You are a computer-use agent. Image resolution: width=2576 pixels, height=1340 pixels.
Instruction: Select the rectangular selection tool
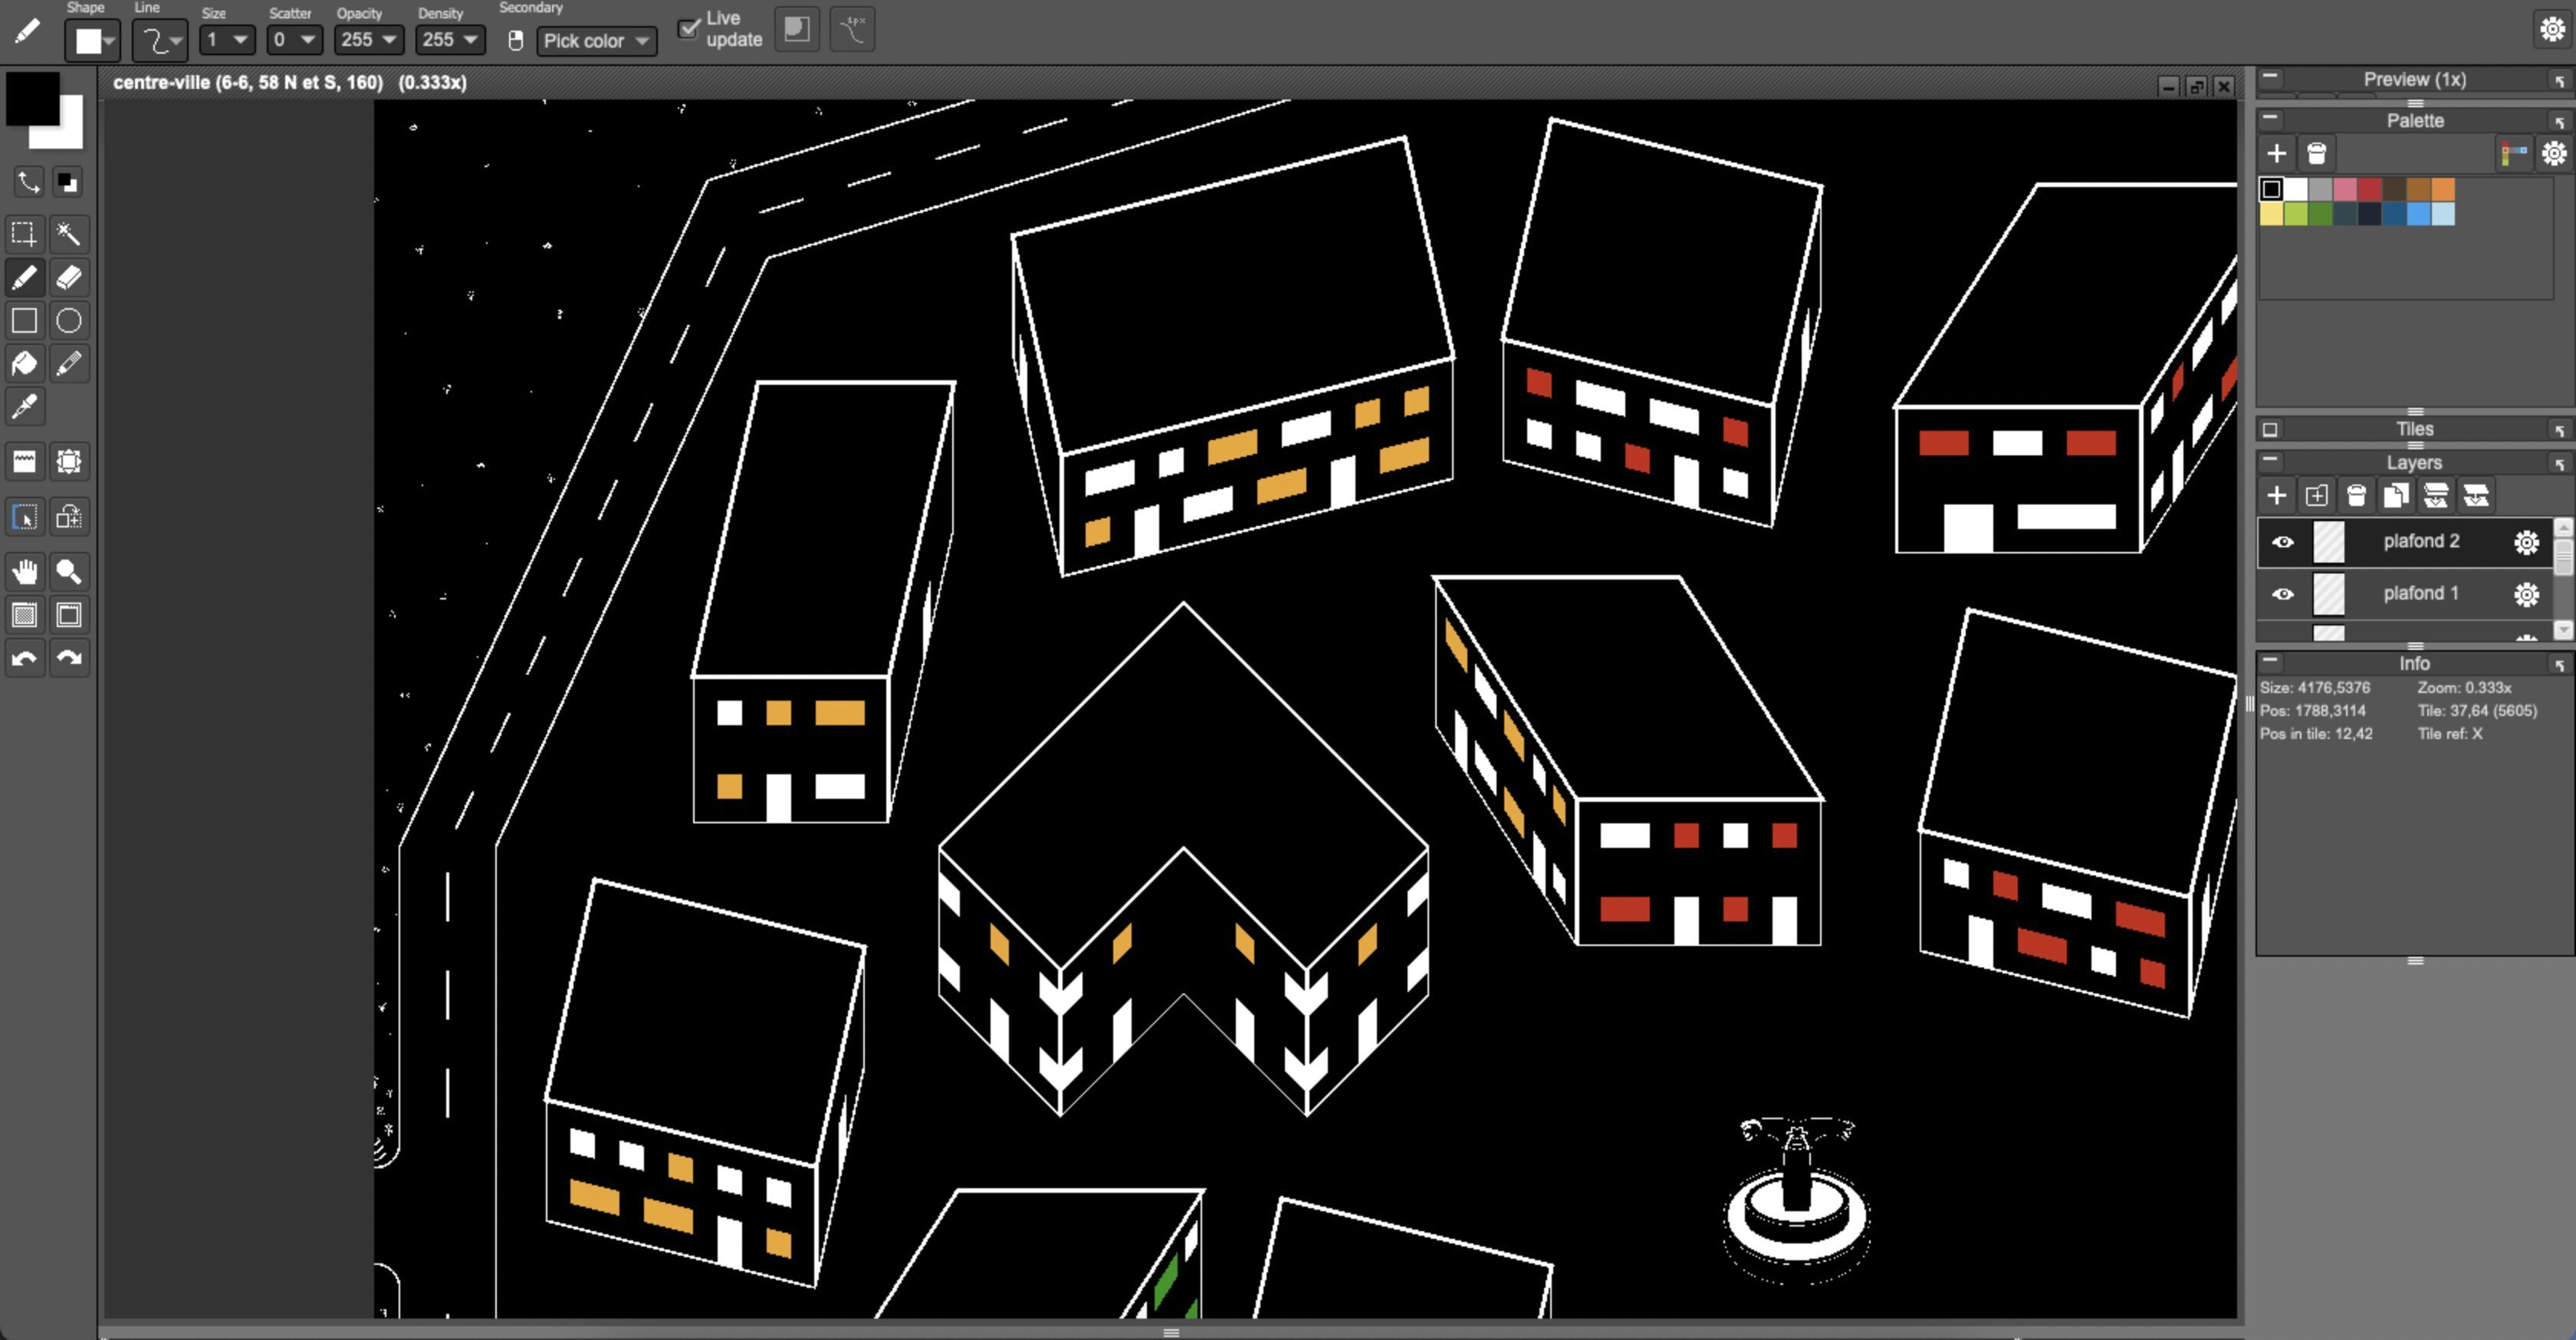tap(24, 234)
